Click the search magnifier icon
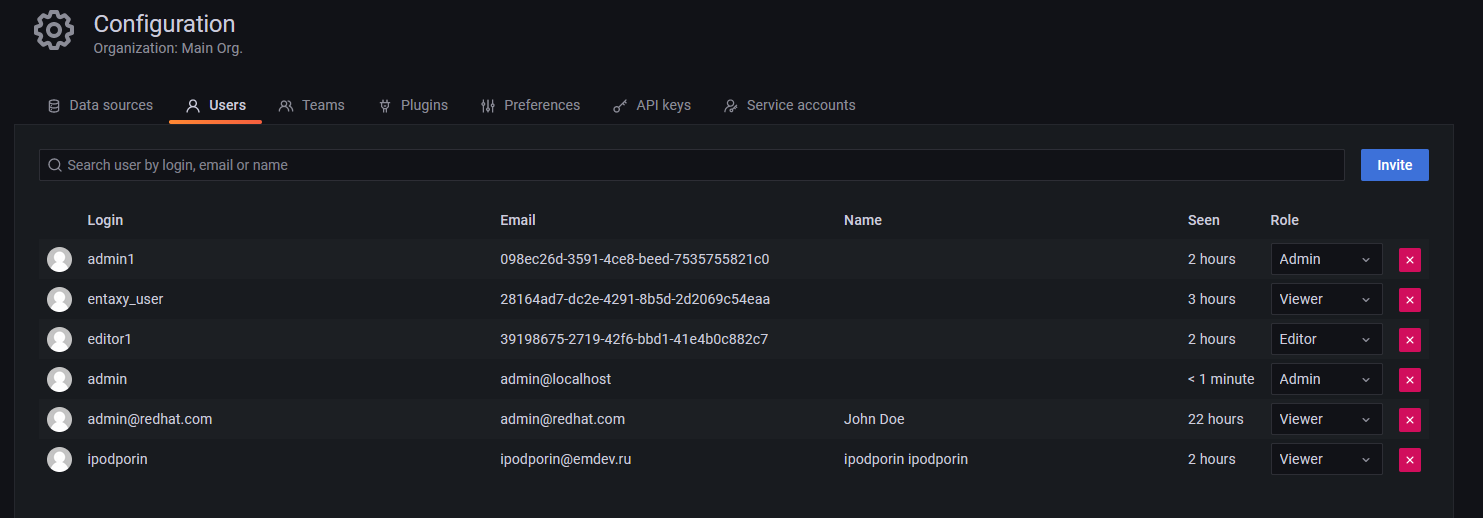This screenshot has height=518, width=1483. point(55,165)
